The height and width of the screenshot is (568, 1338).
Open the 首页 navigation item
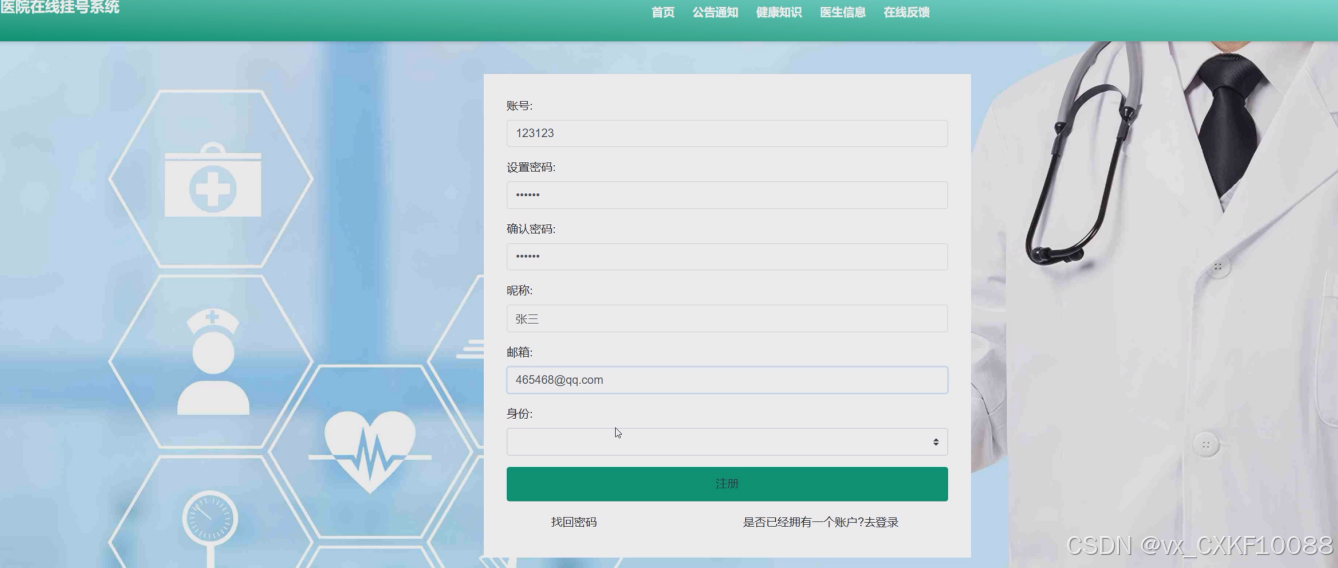pos(663,13)
